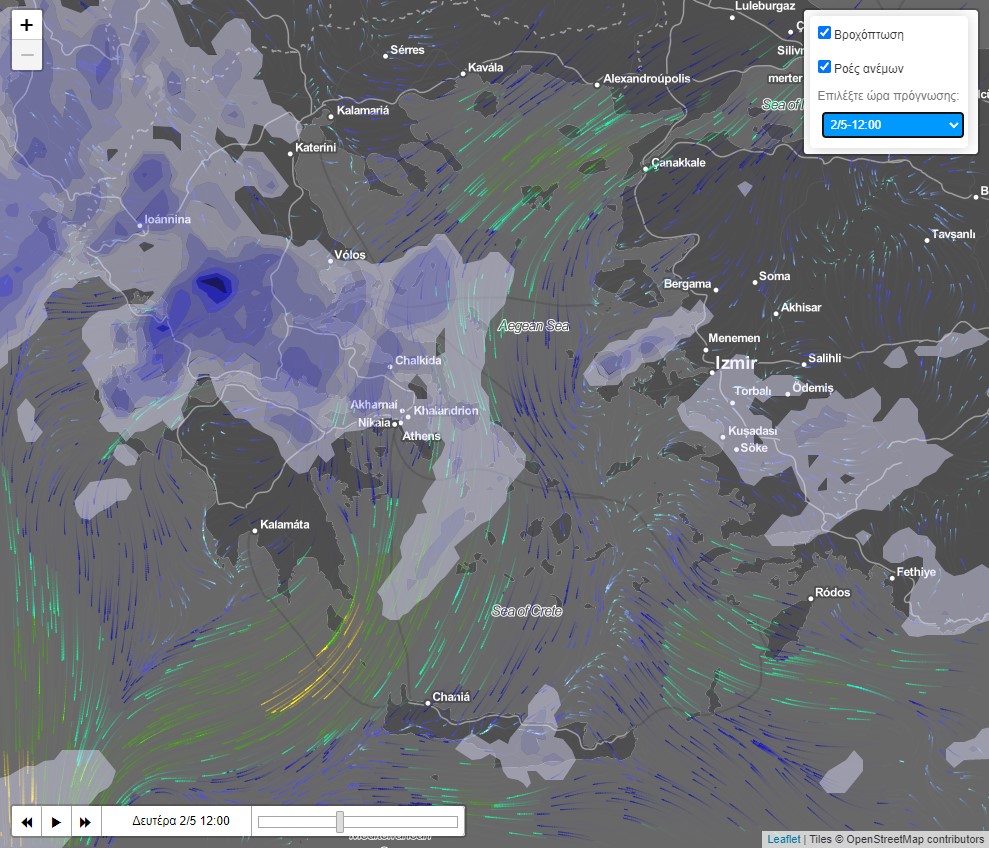Click the Δευτέρα 2/5 12:00 time label
Image resolution: width=989 pixels, height=848 pixels.
point(181,821)
